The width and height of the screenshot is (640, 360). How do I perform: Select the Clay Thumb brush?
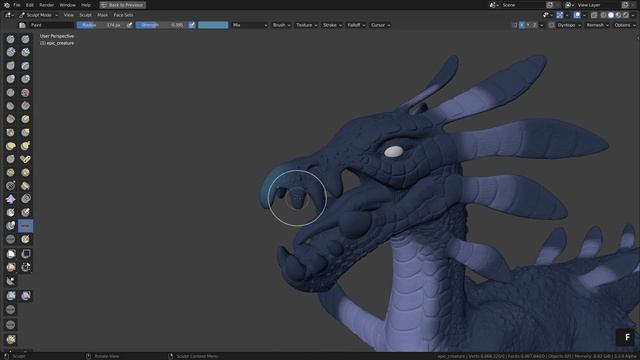coord(11,66)
